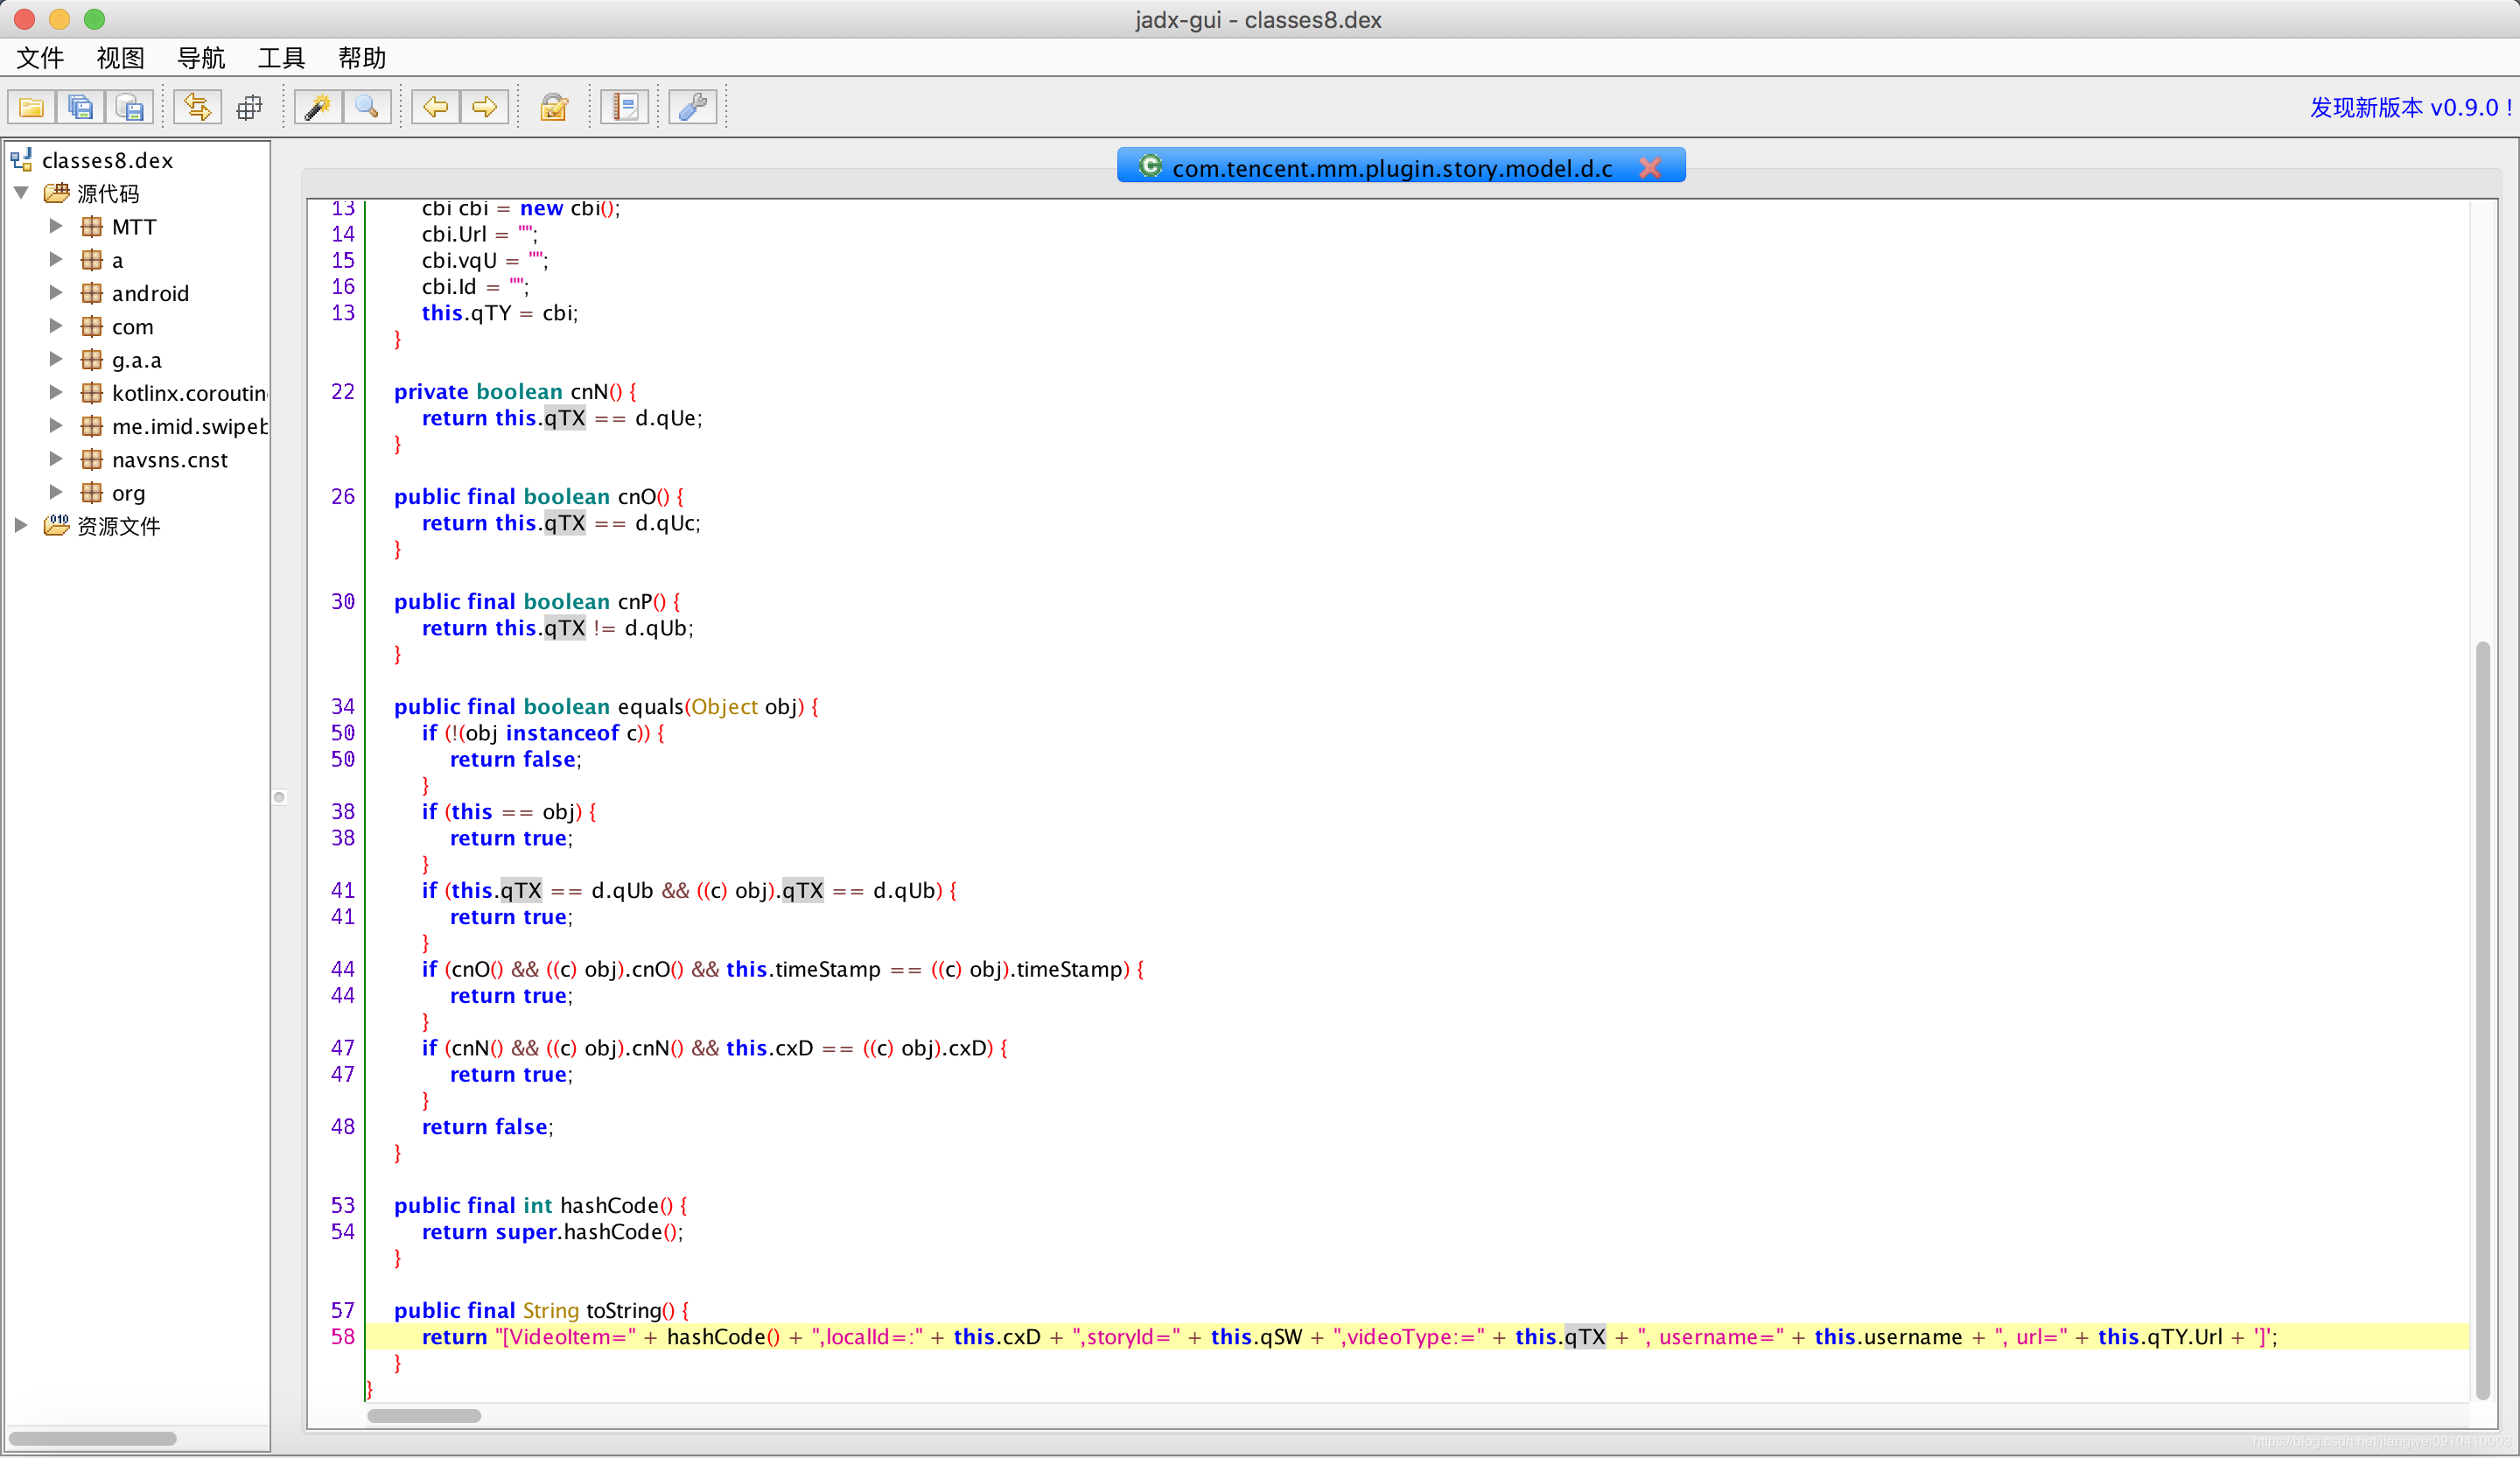Close the com.tencent.mm.plugin.story.model.d.c tab
The height and width of the screenshot is (1458, 2520).
pos(1650,168)
